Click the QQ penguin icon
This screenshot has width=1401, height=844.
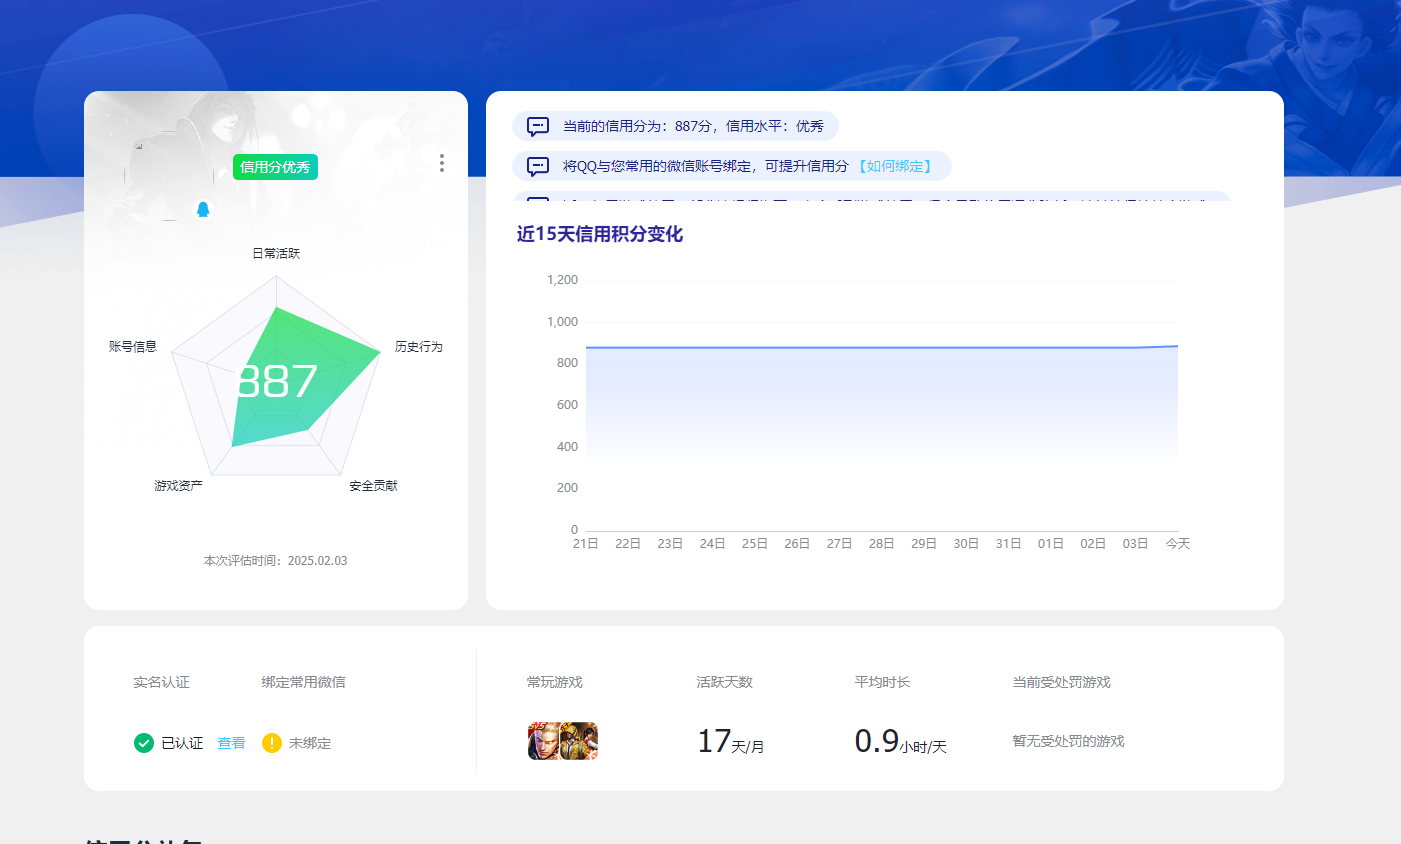(x=203, y=209)
